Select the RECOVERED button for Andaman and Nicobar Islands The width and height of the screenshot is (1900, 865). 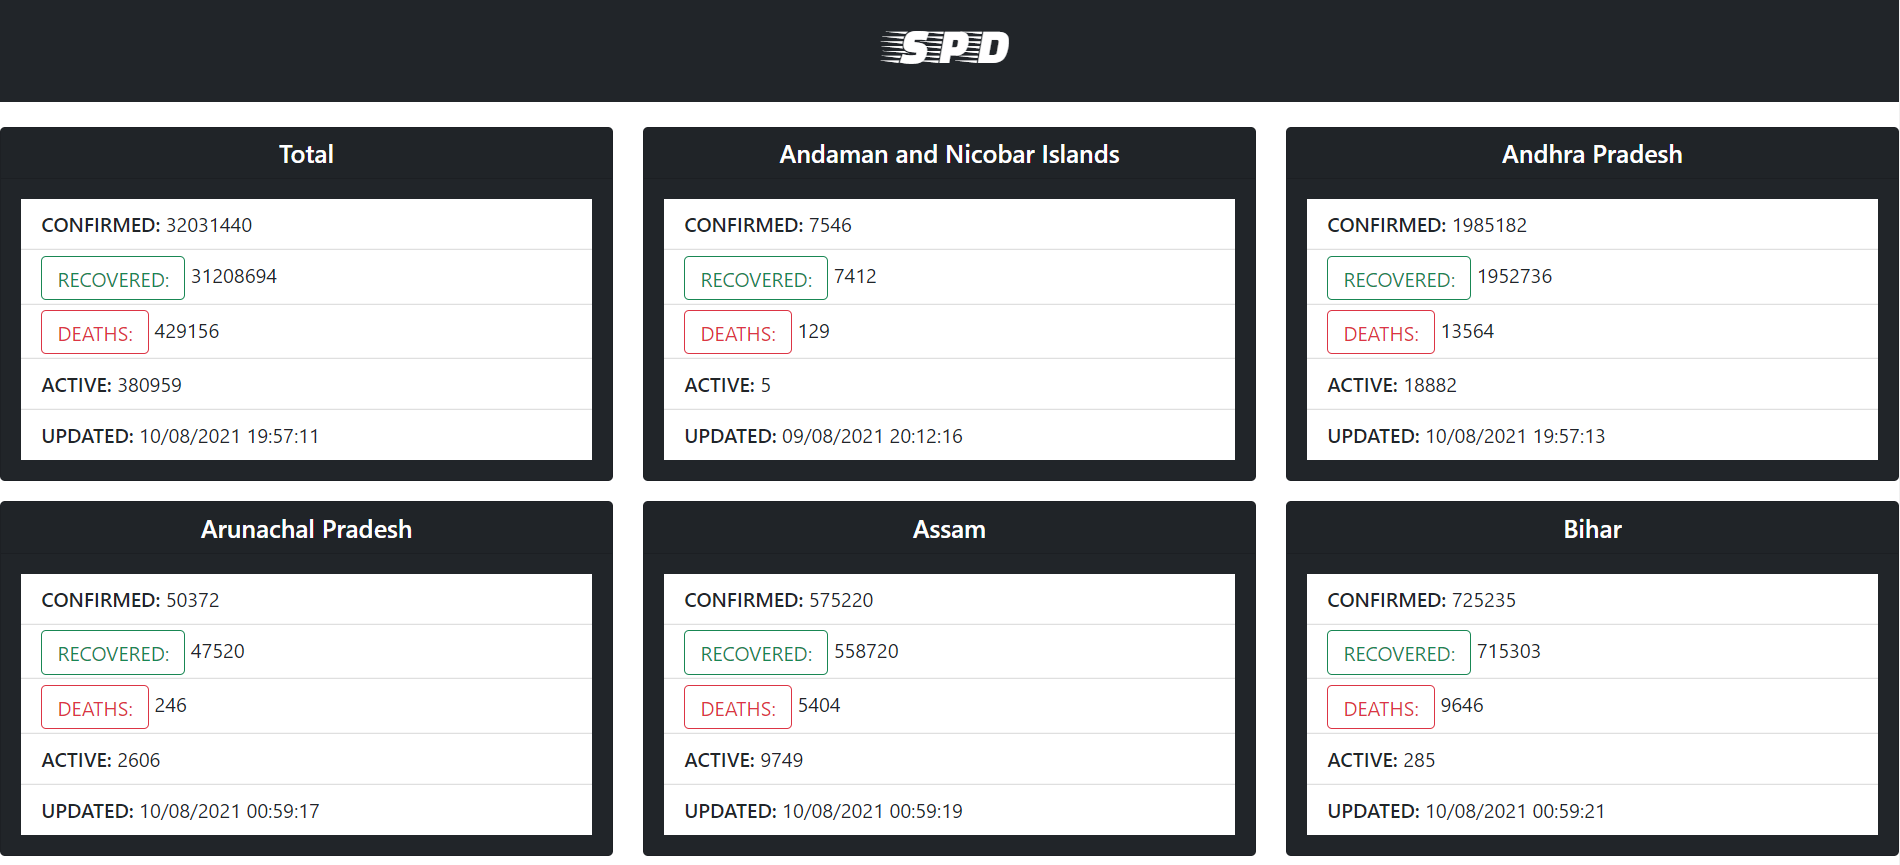[756, 278]
